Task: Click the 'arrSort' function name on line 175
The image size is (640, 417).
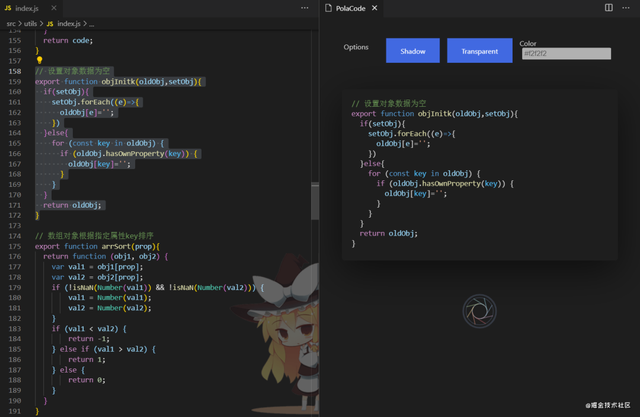Action: (x=116, y=246)
